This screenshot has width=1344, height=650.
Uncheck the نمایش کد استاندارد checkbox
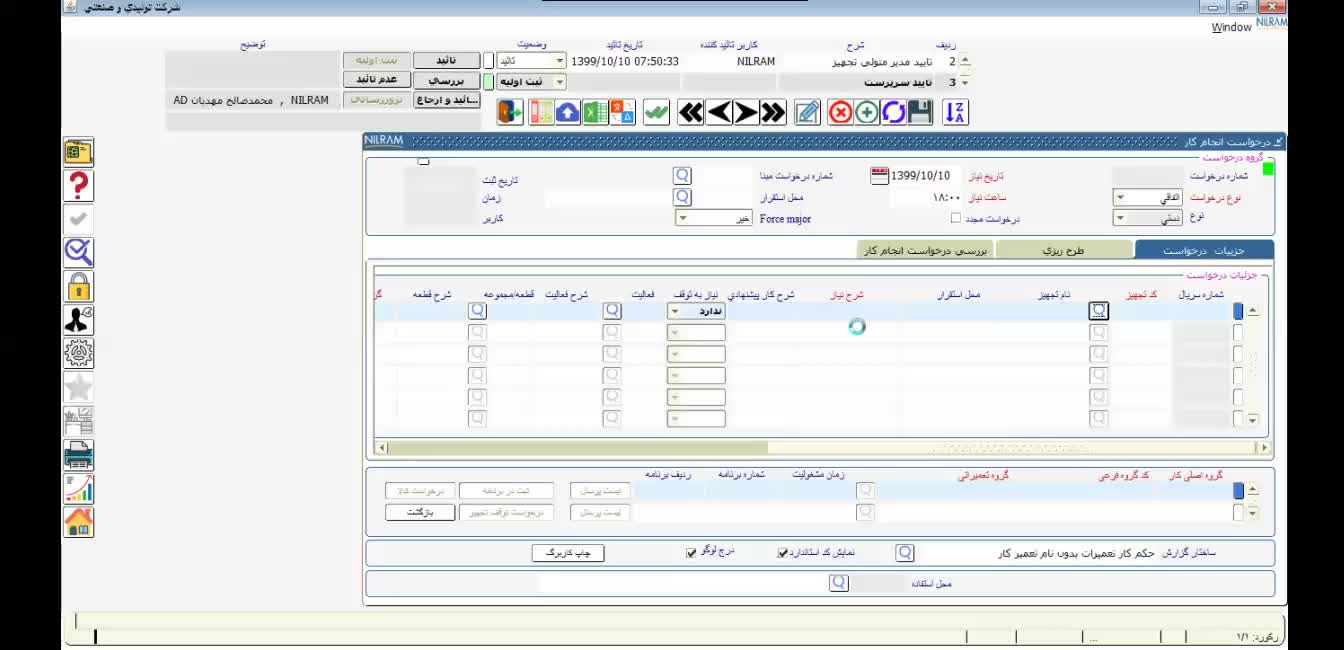point(782,552)
